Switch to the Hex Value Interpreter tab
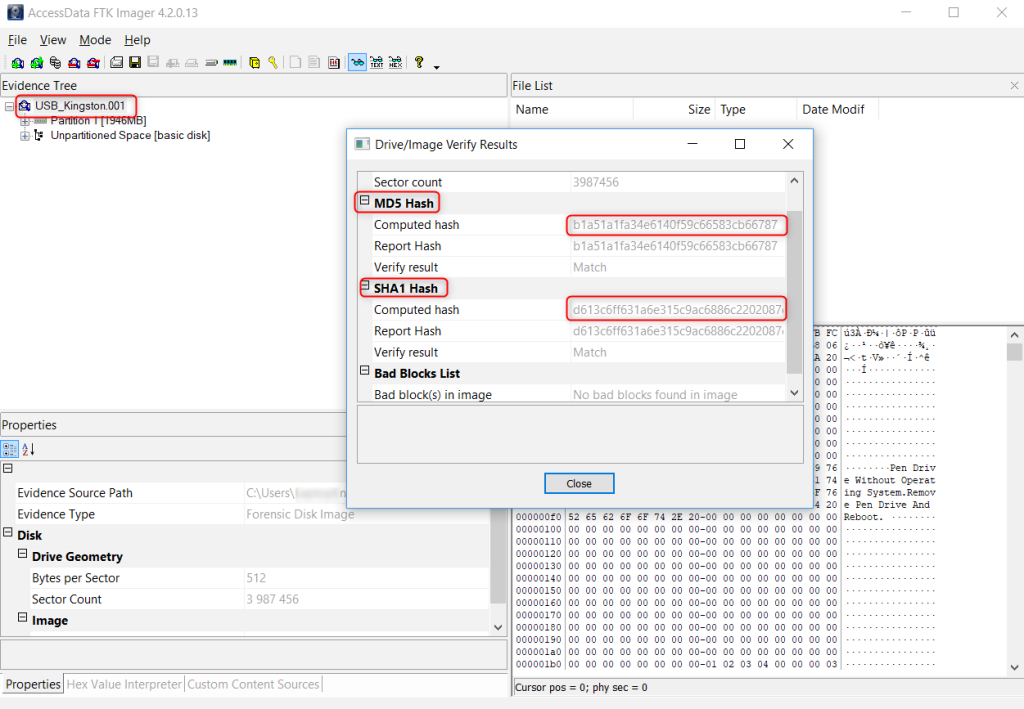 tap(124, 684)
